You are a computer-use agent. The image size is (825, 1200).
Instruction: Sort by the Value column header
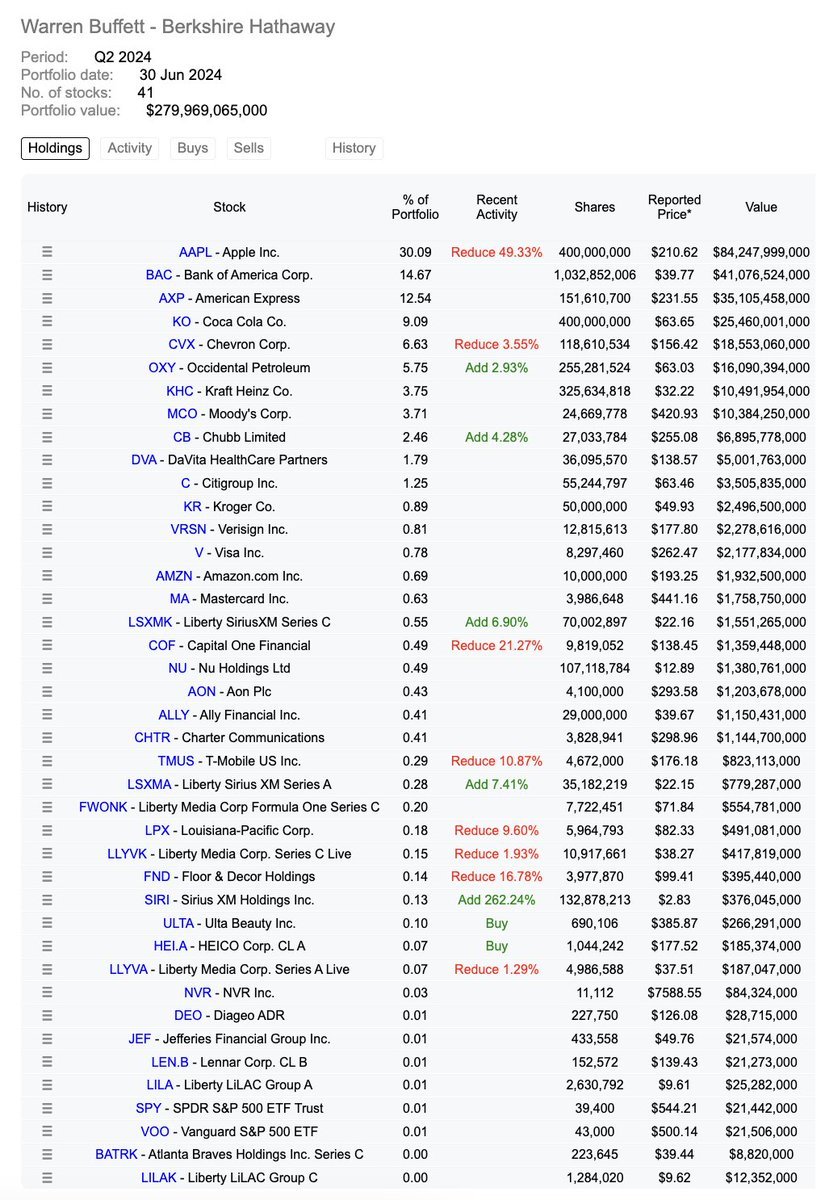[x=761, y=207]
